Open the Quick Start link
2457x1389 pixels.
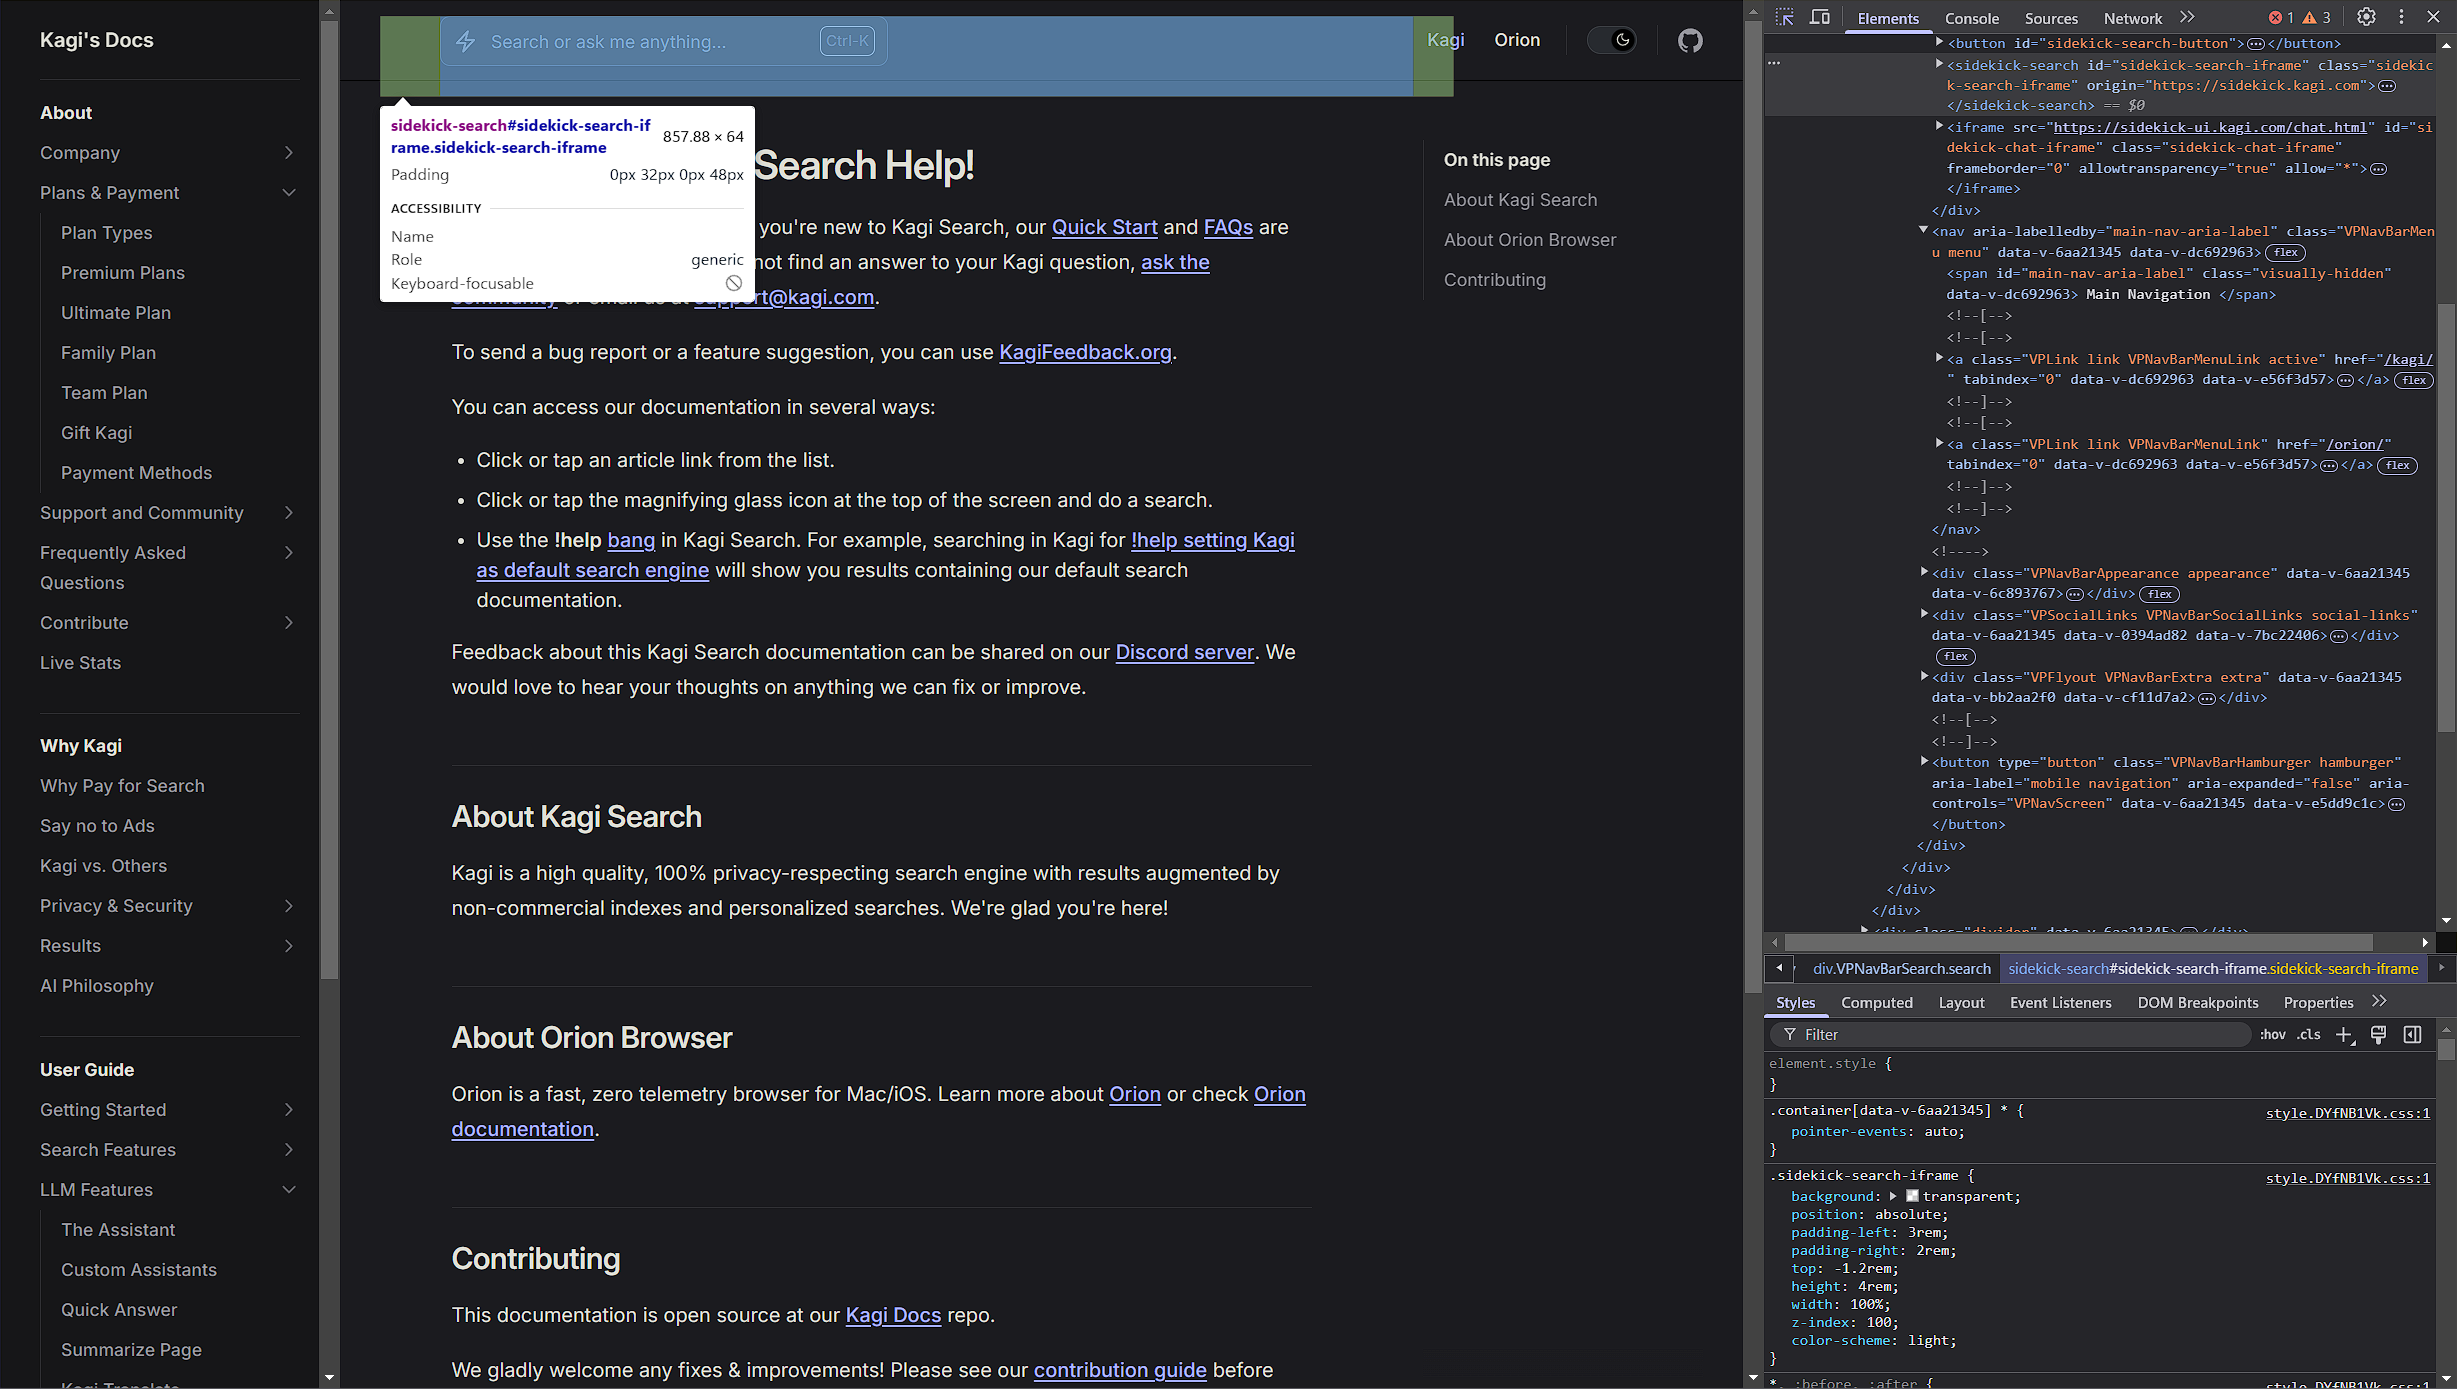point(1104,227)
